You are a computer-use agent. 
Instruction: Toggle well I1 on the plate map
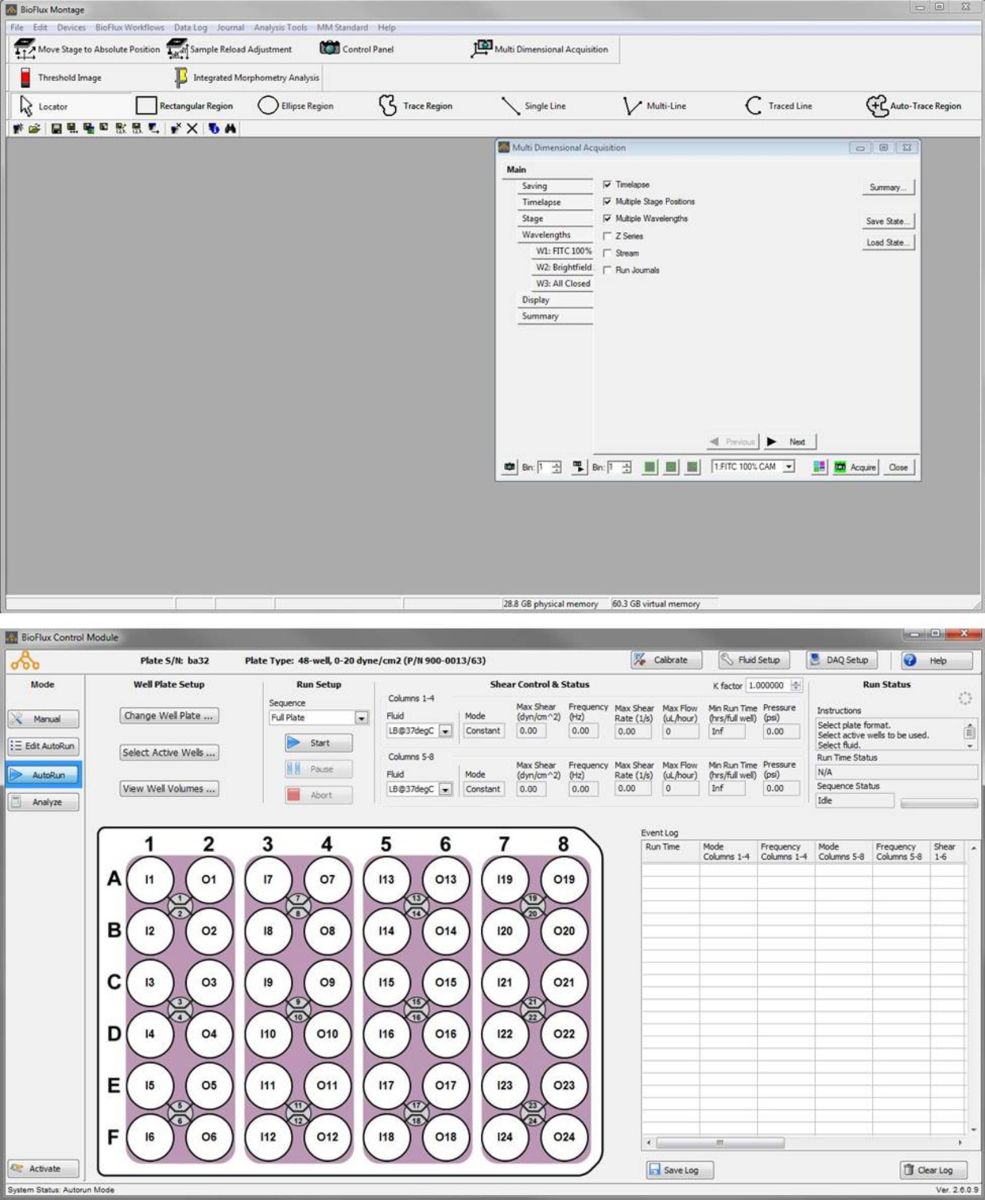coord(150,879)
